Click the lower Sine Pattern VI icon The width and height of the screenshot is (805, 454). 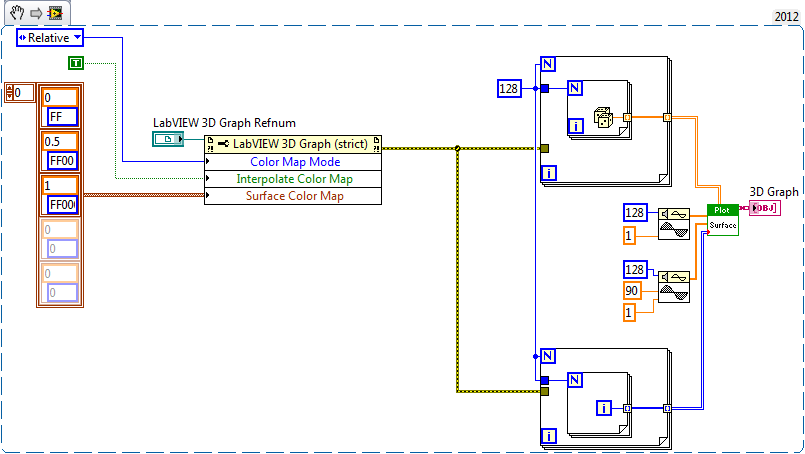click(x=674, y=287)
